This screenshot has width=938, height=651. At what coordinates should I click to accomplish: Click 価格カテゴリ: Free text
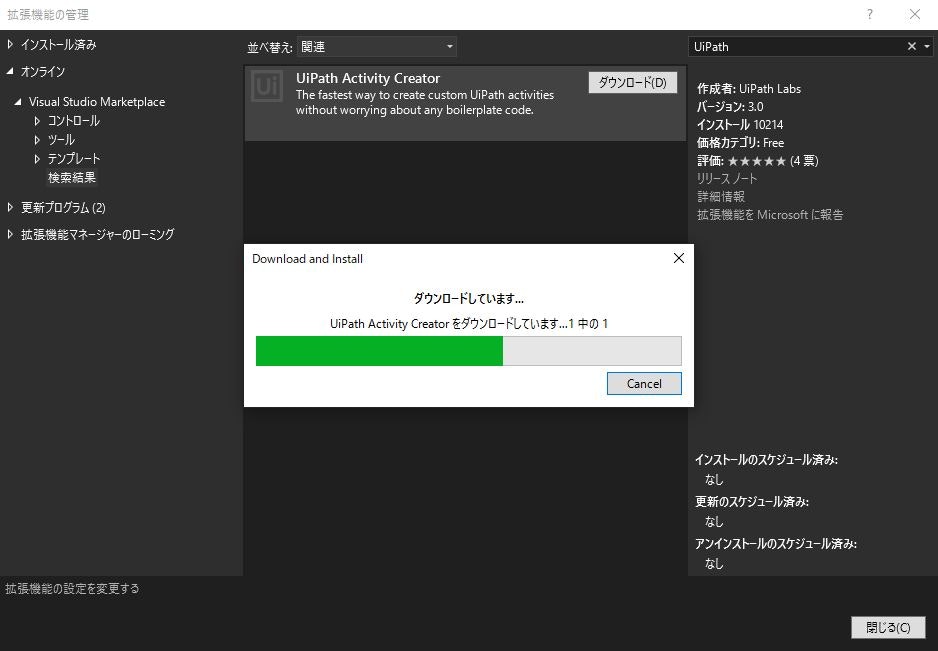click(740, 142)
